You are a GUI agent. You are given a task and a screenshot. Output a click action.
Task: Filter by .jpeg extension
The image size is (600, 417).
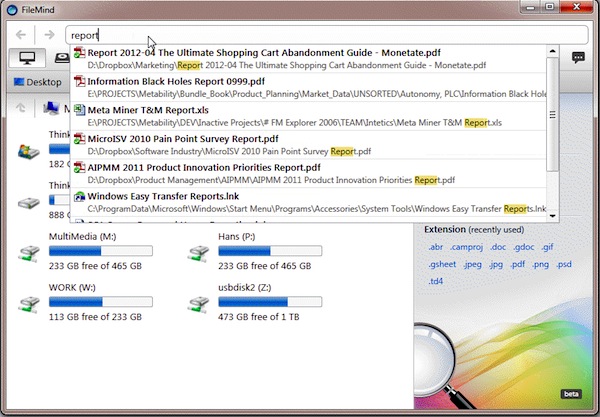[473, 264]
